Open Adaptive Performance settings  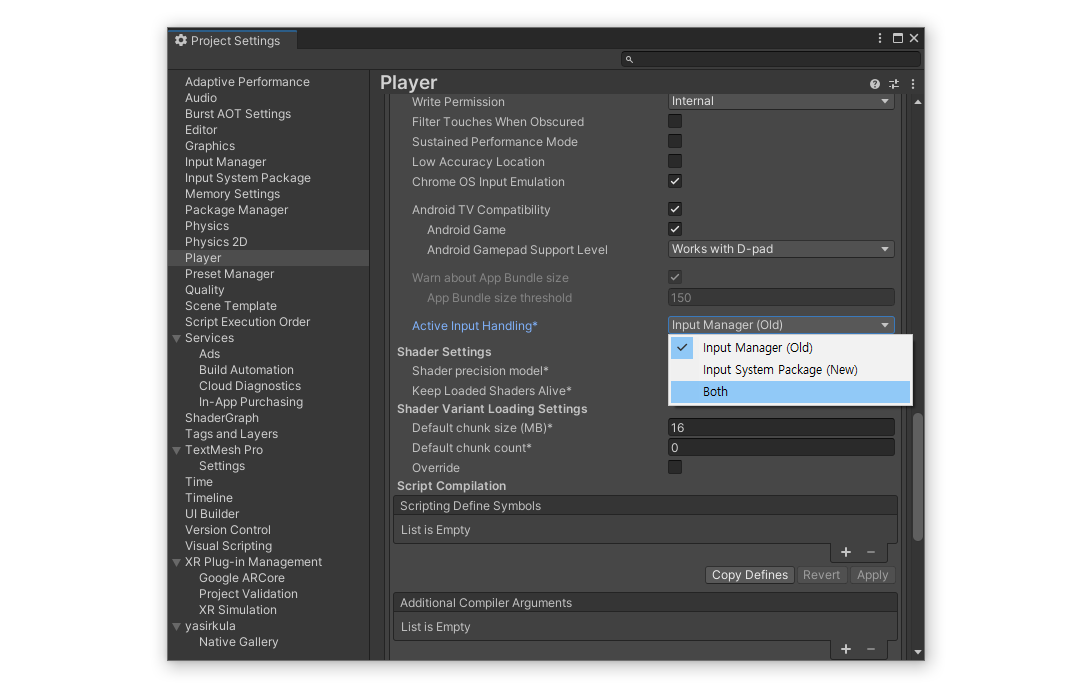[x=247, y=82]
